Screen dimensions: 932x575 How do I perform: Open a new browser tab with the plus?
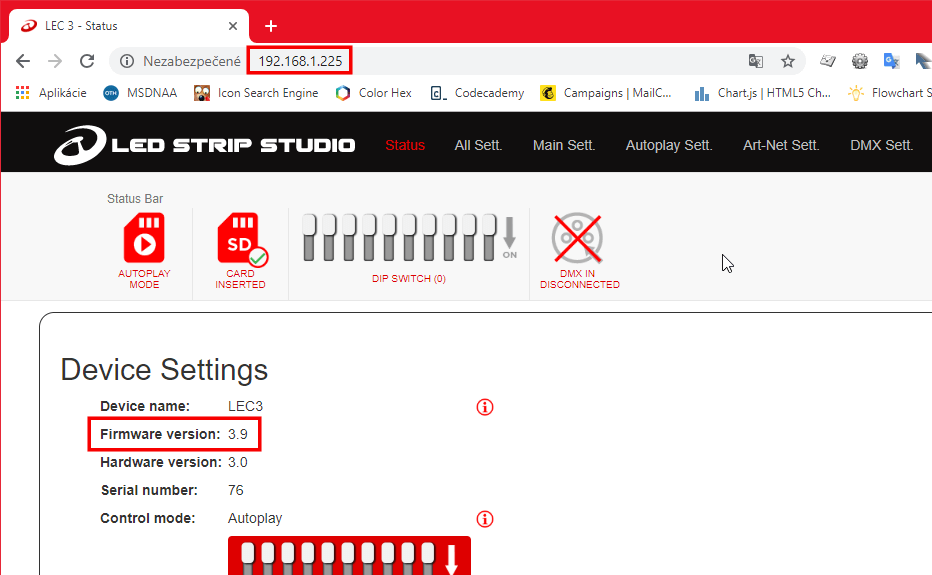(x=271, y=26)
